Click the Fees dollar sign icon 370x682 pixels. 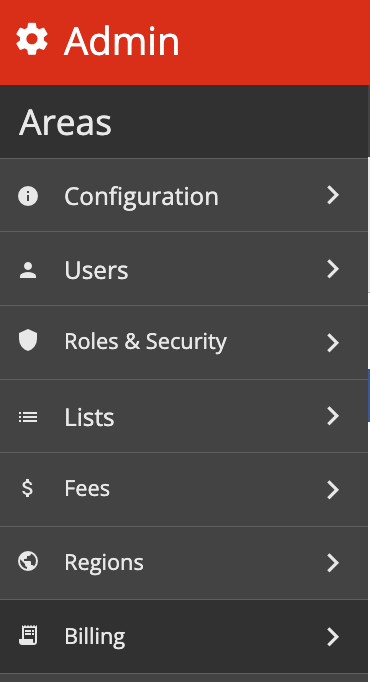(27, 488)
